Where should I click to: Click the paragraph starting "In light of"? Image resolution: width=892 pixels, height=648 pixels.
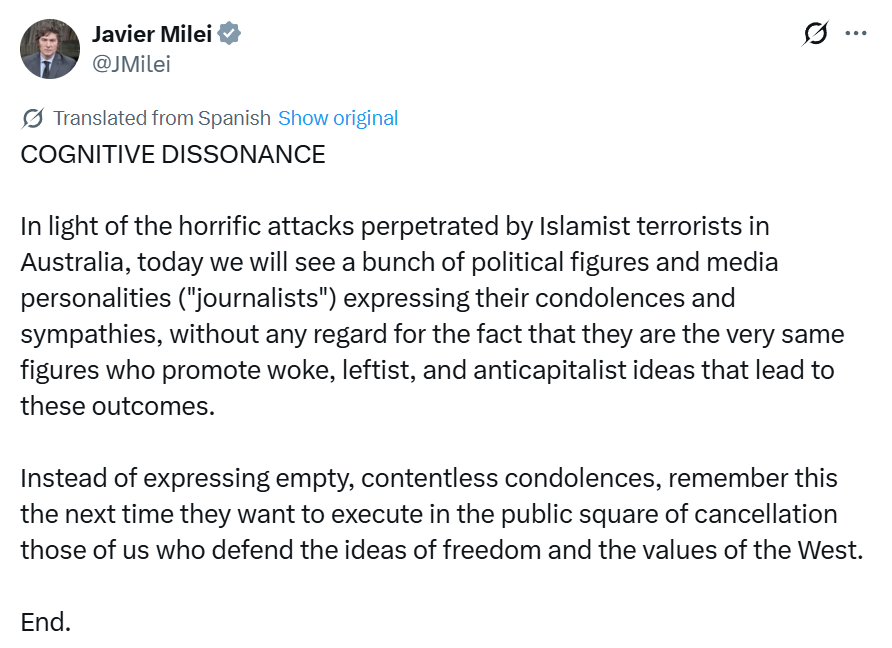(x=420, y=316)
